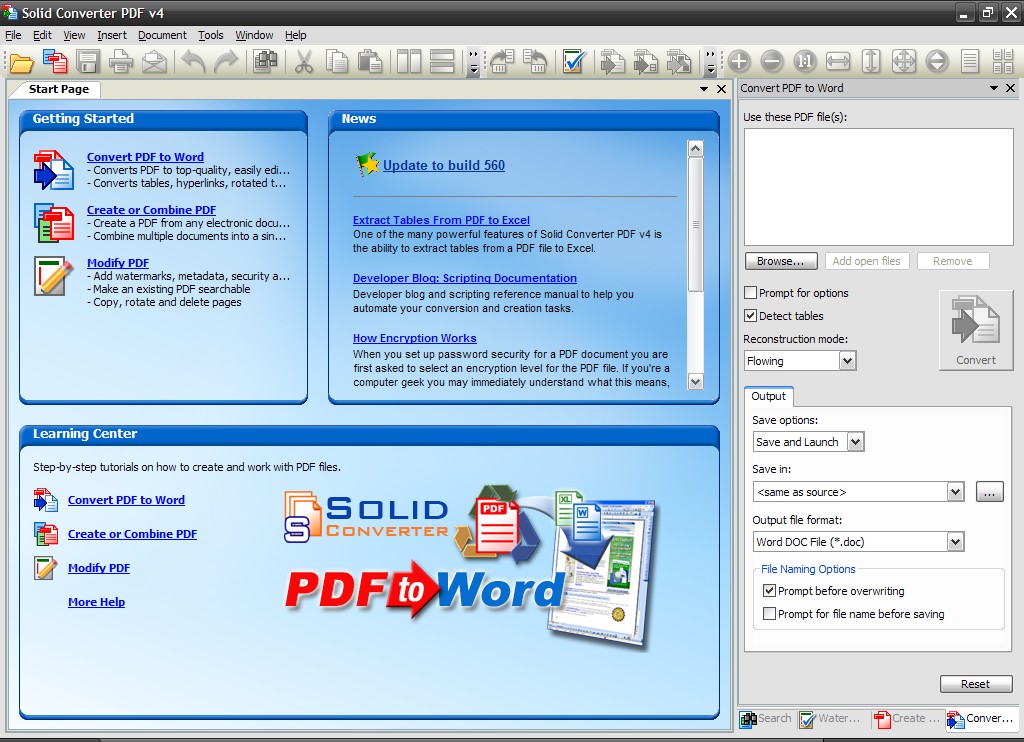Click the Create or Combine PDF icon in Getting Started

coord(54,223)
